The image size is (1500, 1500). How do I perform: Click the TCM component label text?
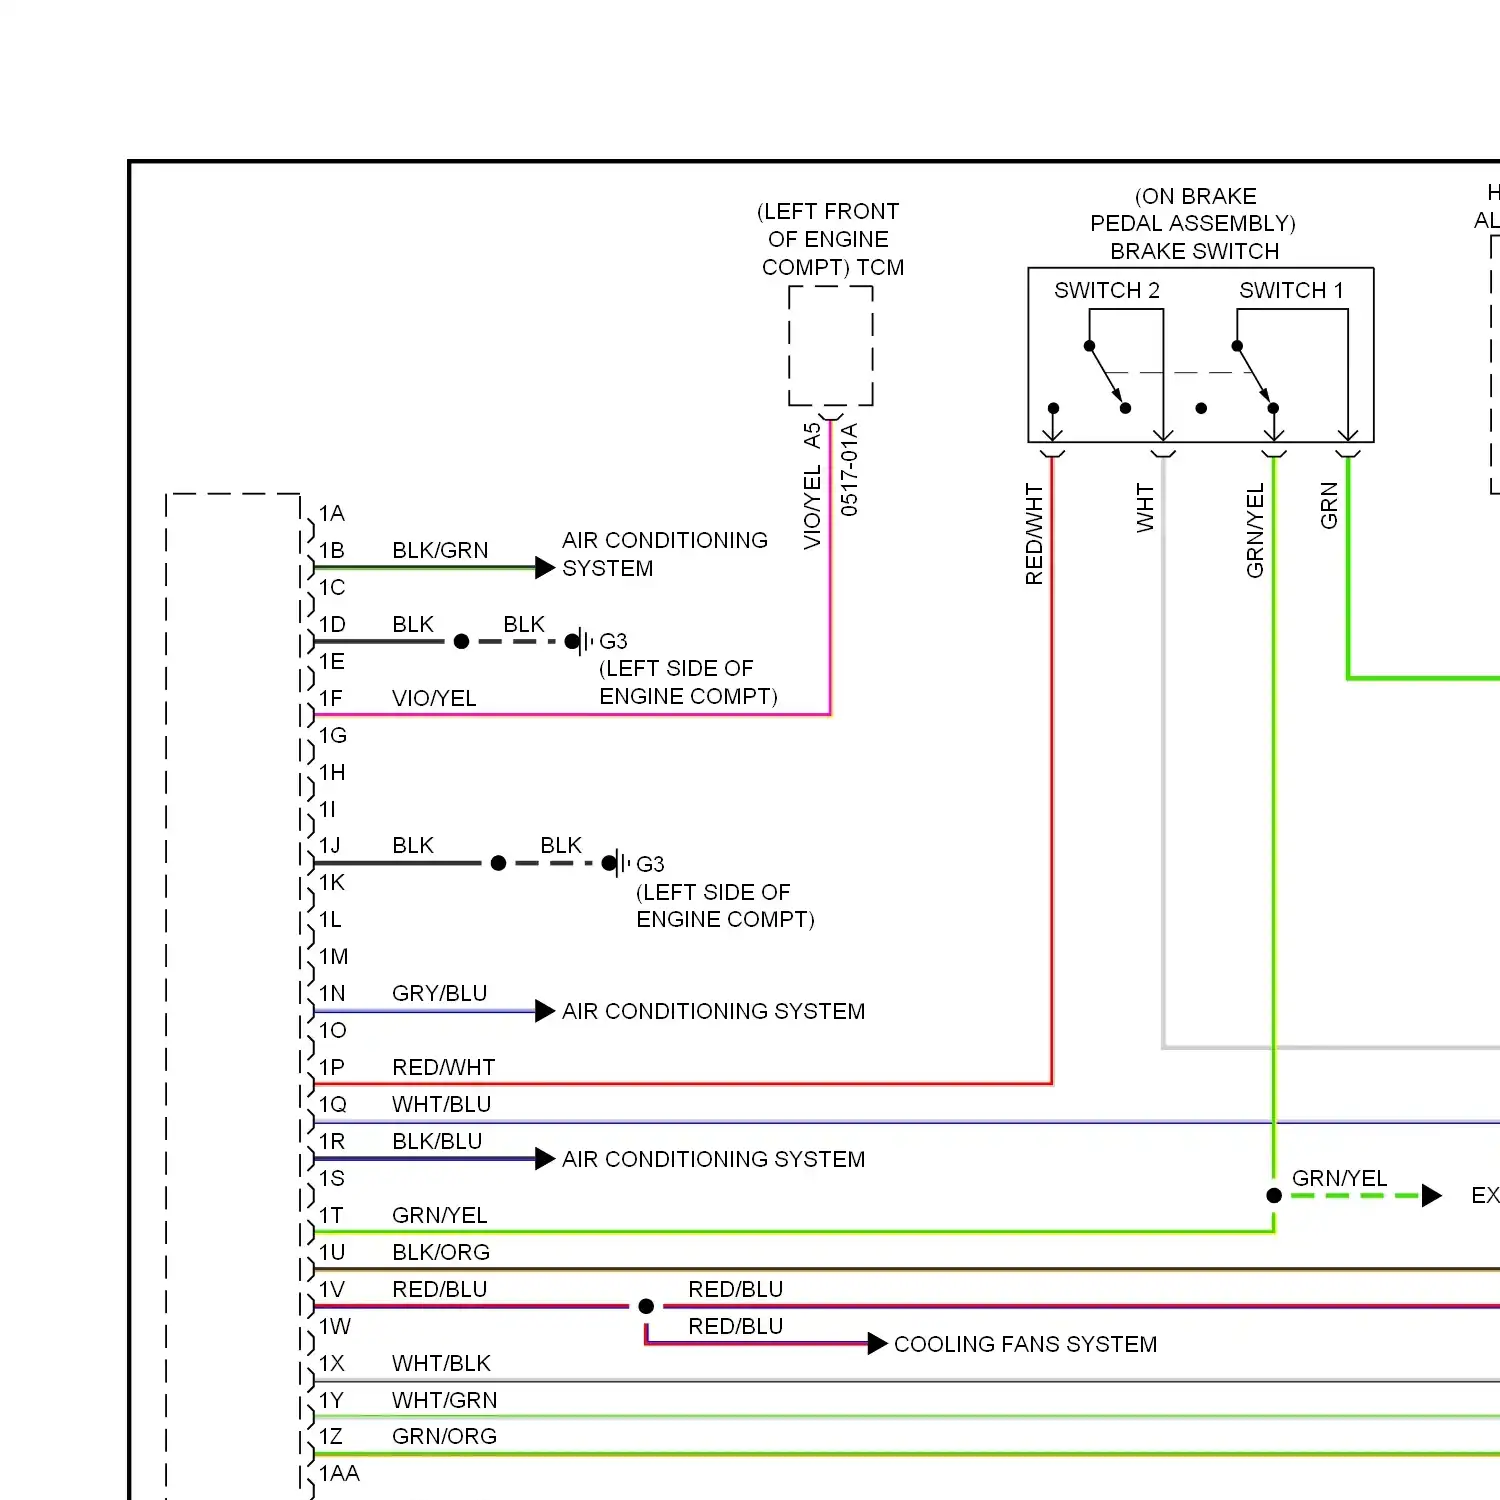coord(880,267)
